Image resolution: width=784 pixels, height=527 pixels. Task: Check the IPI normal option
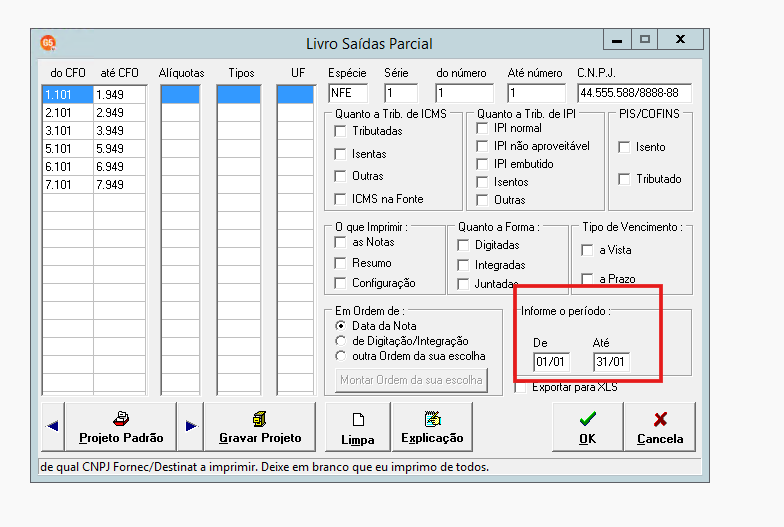pos(482,128)
